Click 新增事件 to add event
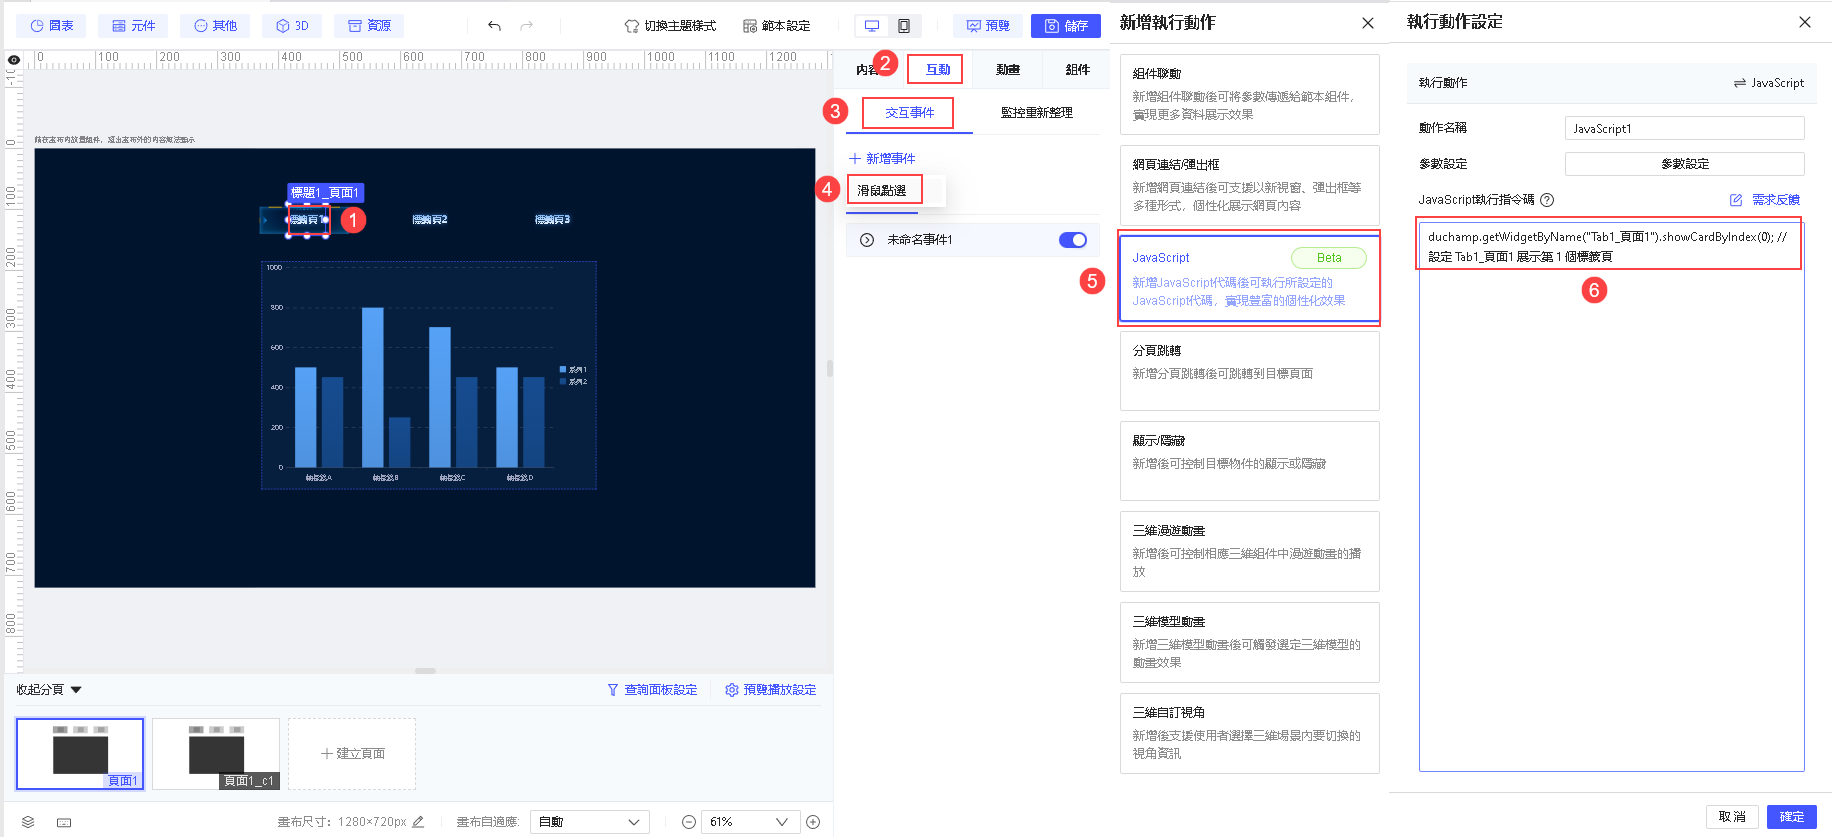Image resolution: width=1832 pixels, height=837 pixels. 882,159
